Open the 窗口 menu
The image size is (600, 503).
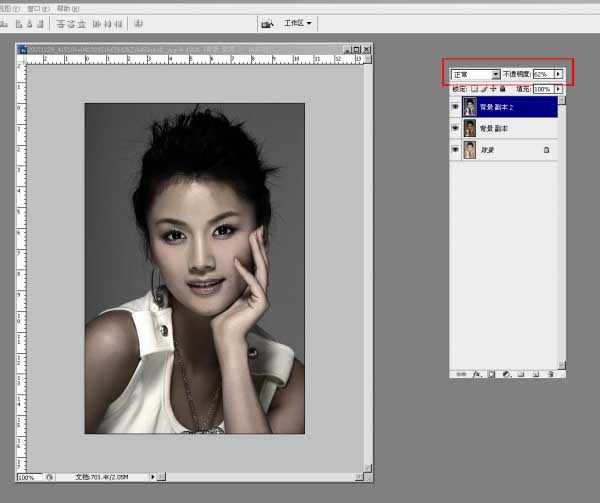[x=39, y=8]
